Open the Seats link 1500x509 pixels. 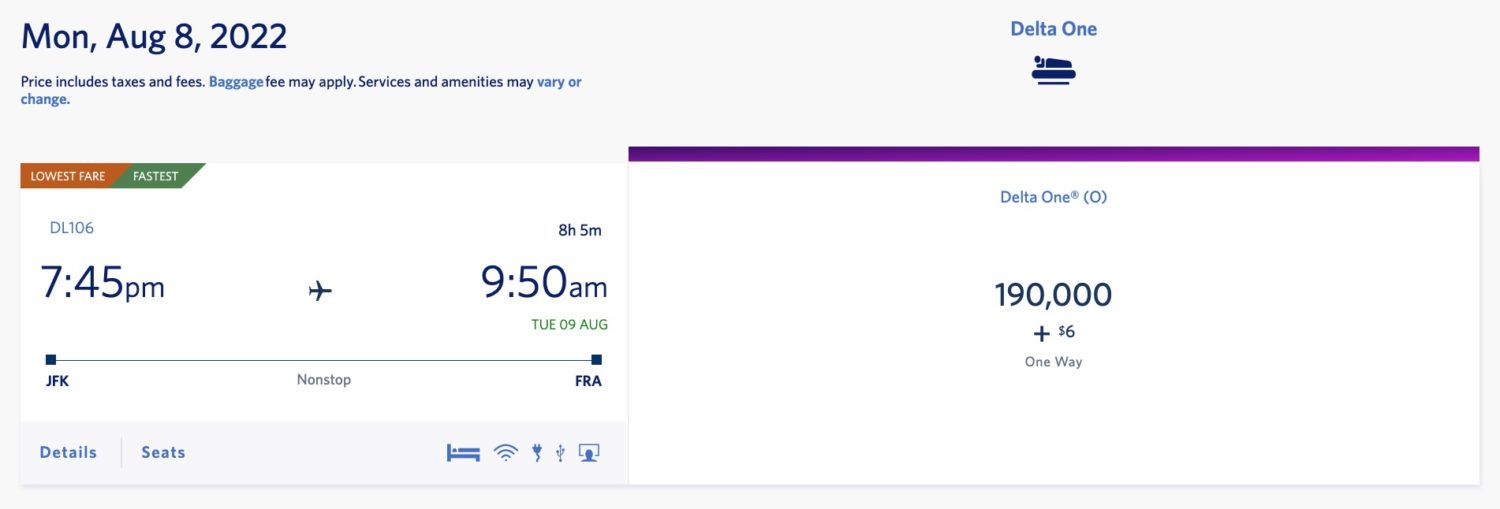pos(163,452)
